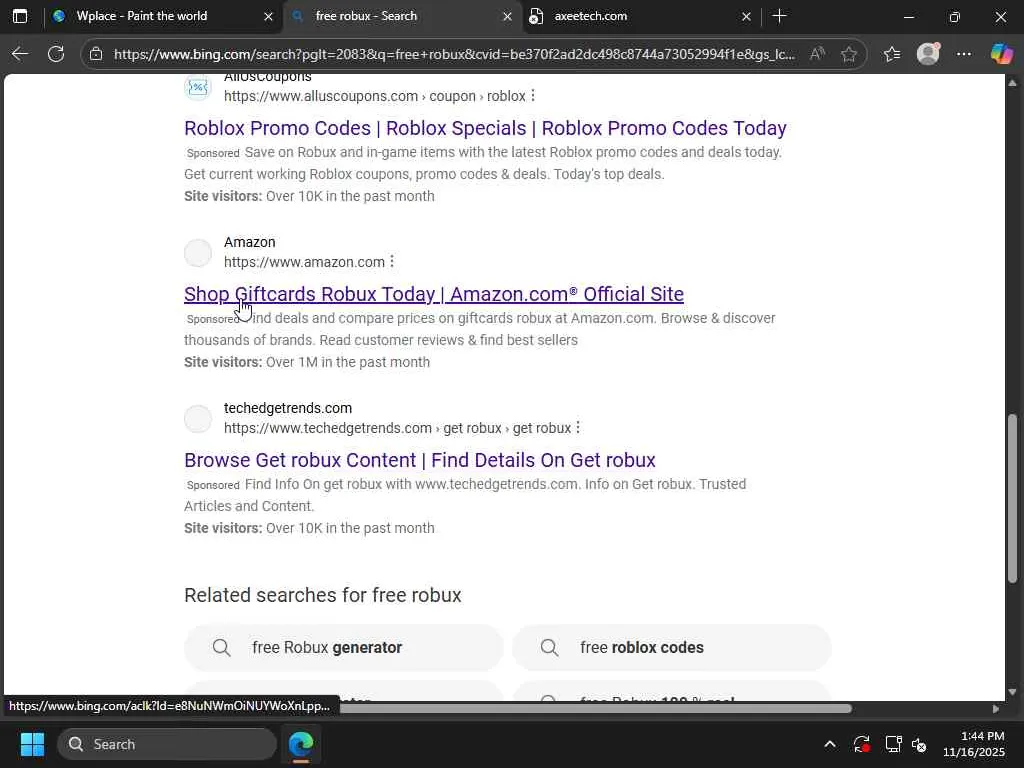Open Roblox Promo Codes result link
This screenshot has width=1024, height=768.
(x=485, y=128)
